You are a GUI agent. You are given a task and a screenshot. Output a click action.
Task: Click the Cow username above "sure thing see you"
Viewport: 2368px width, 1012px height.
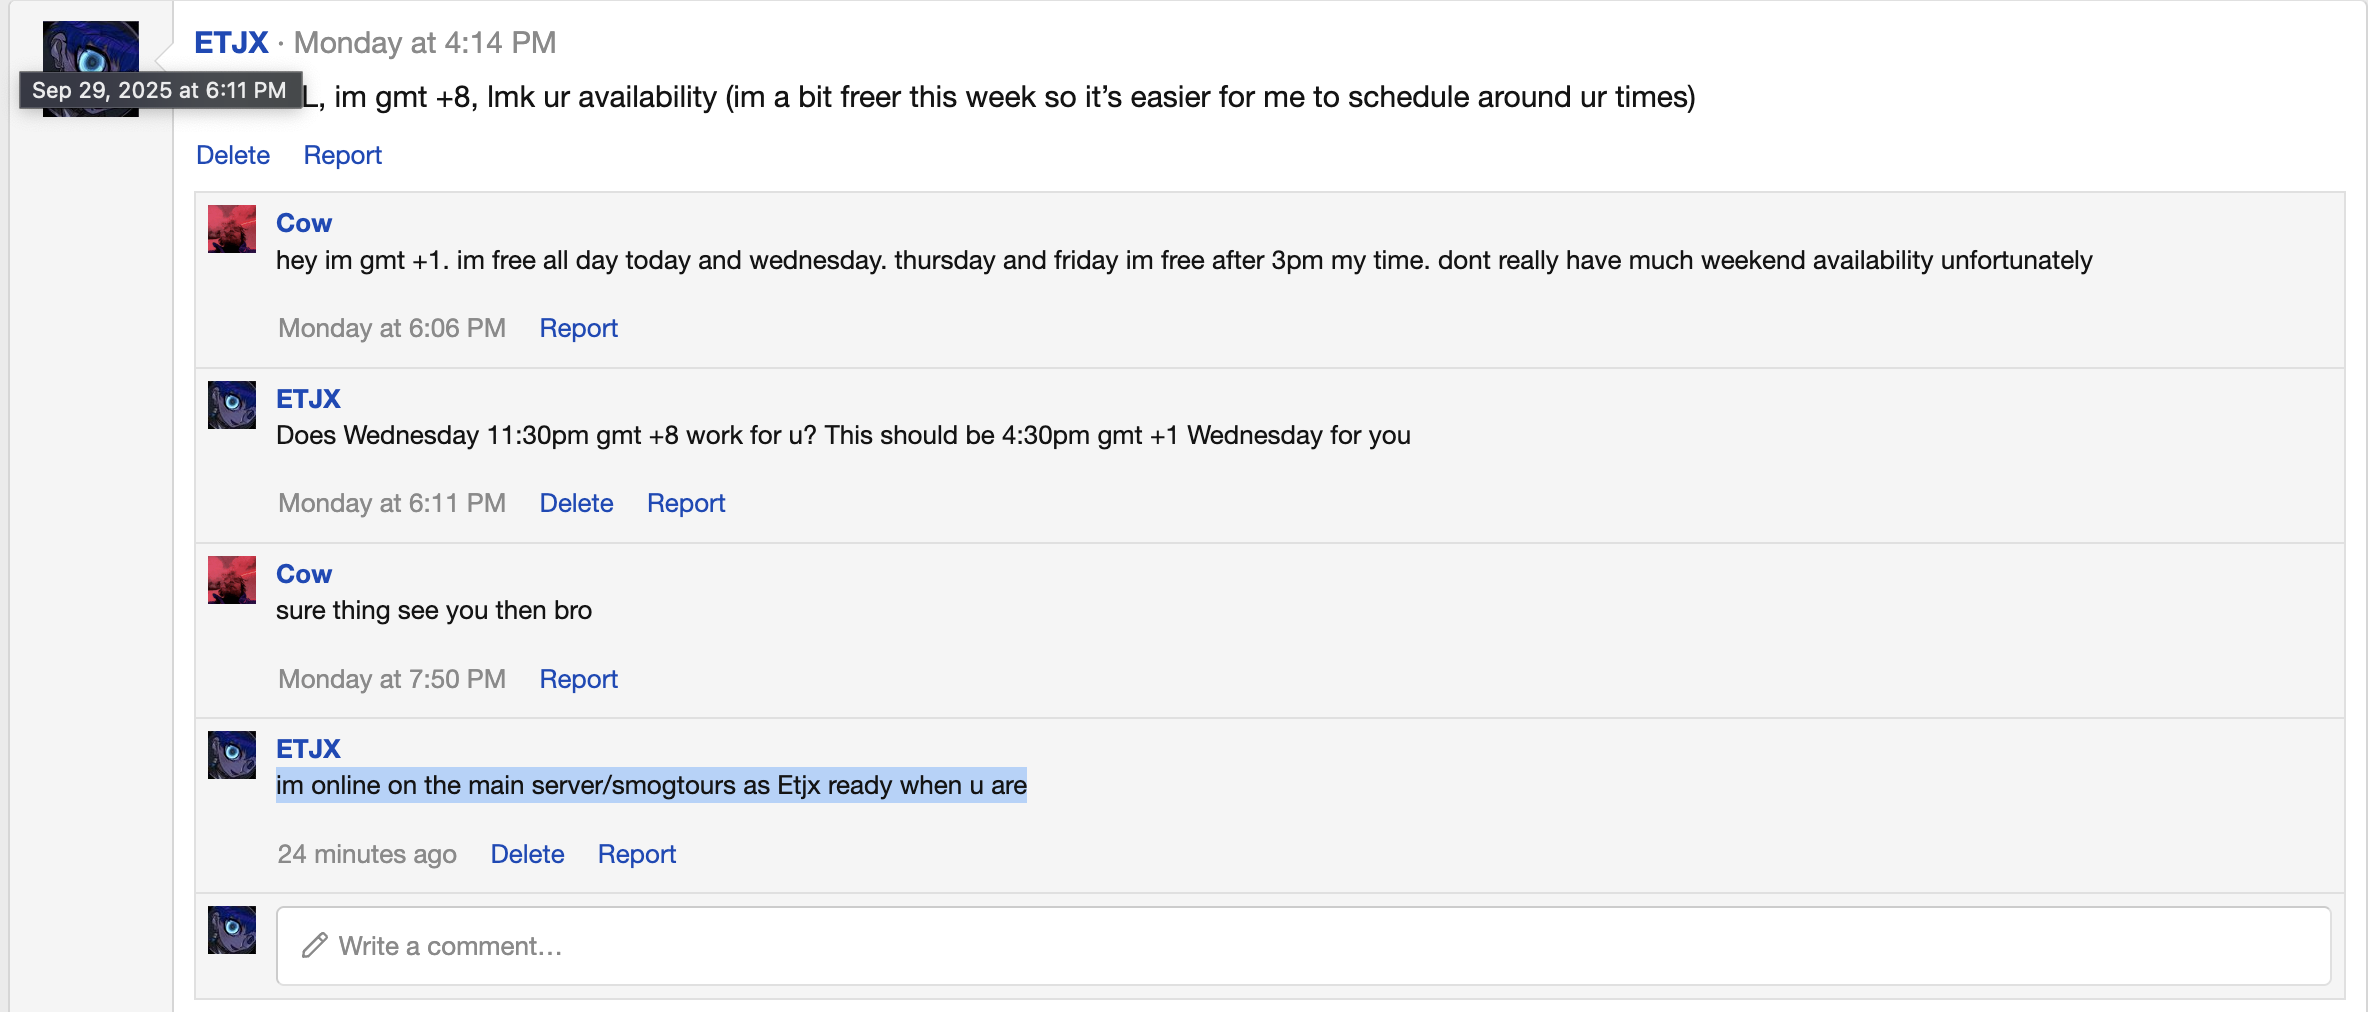click(304, 574)
